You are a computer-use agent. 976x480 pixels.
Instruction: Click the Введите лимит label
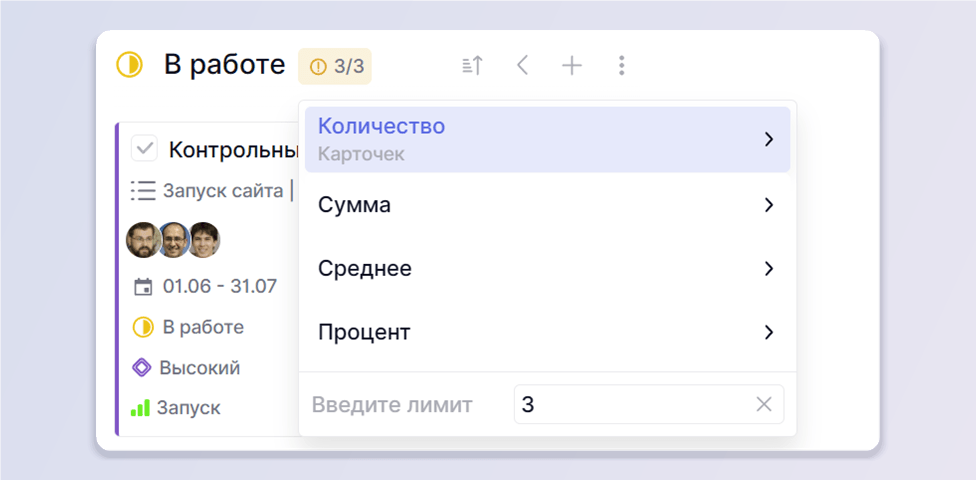click(x=392, y=405)
